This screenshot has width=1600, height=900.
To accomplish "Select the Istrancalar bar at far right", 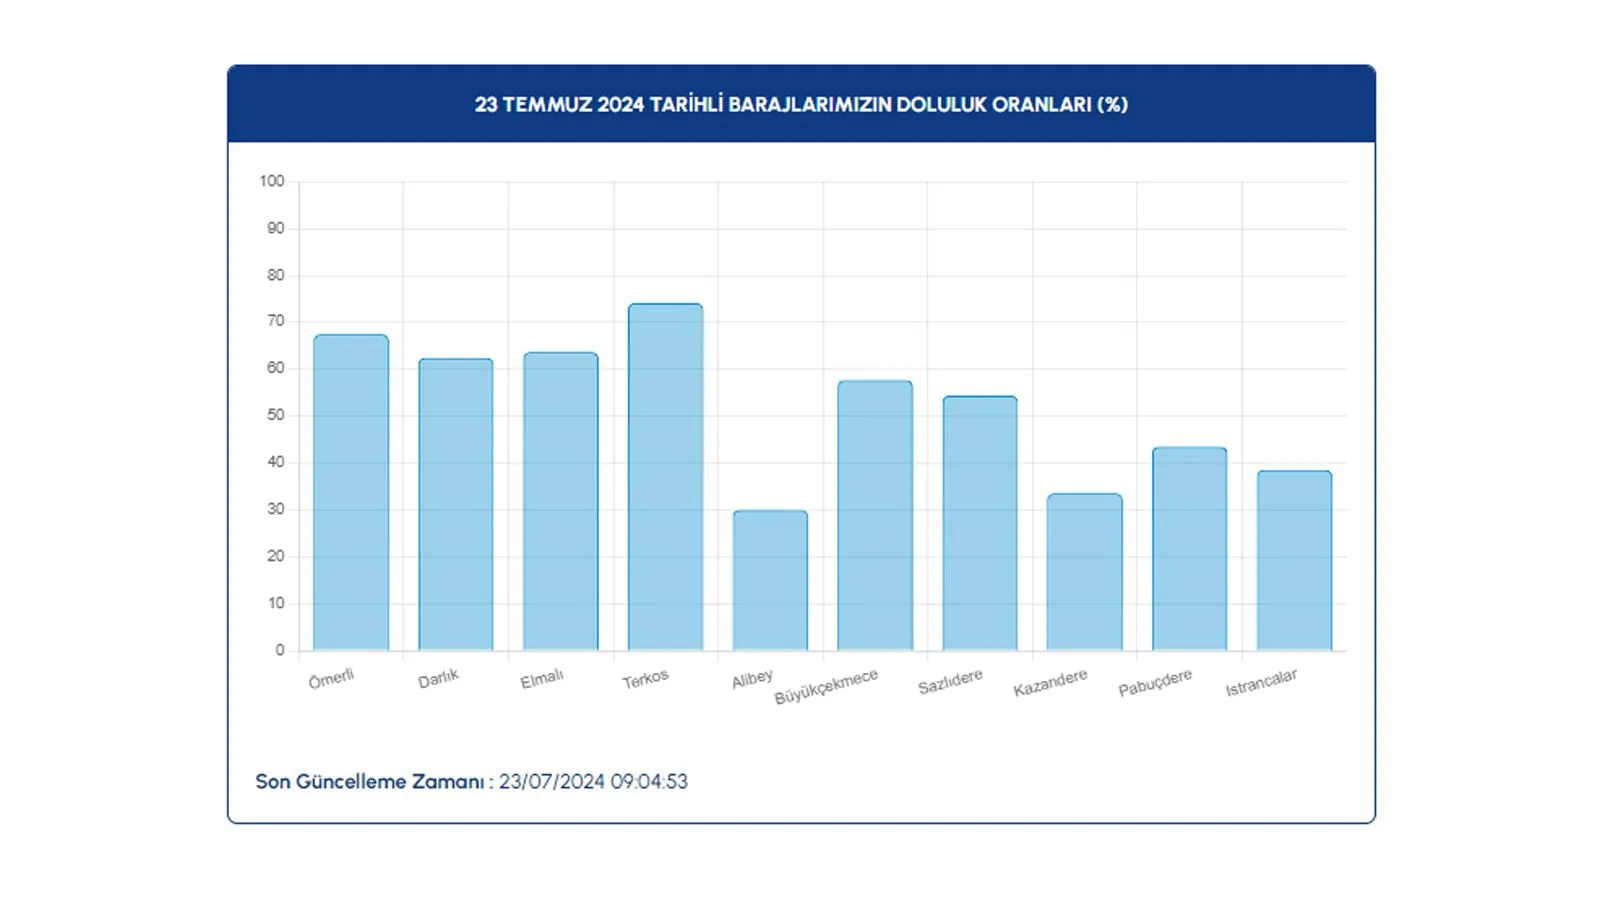I will [1293, 560].
